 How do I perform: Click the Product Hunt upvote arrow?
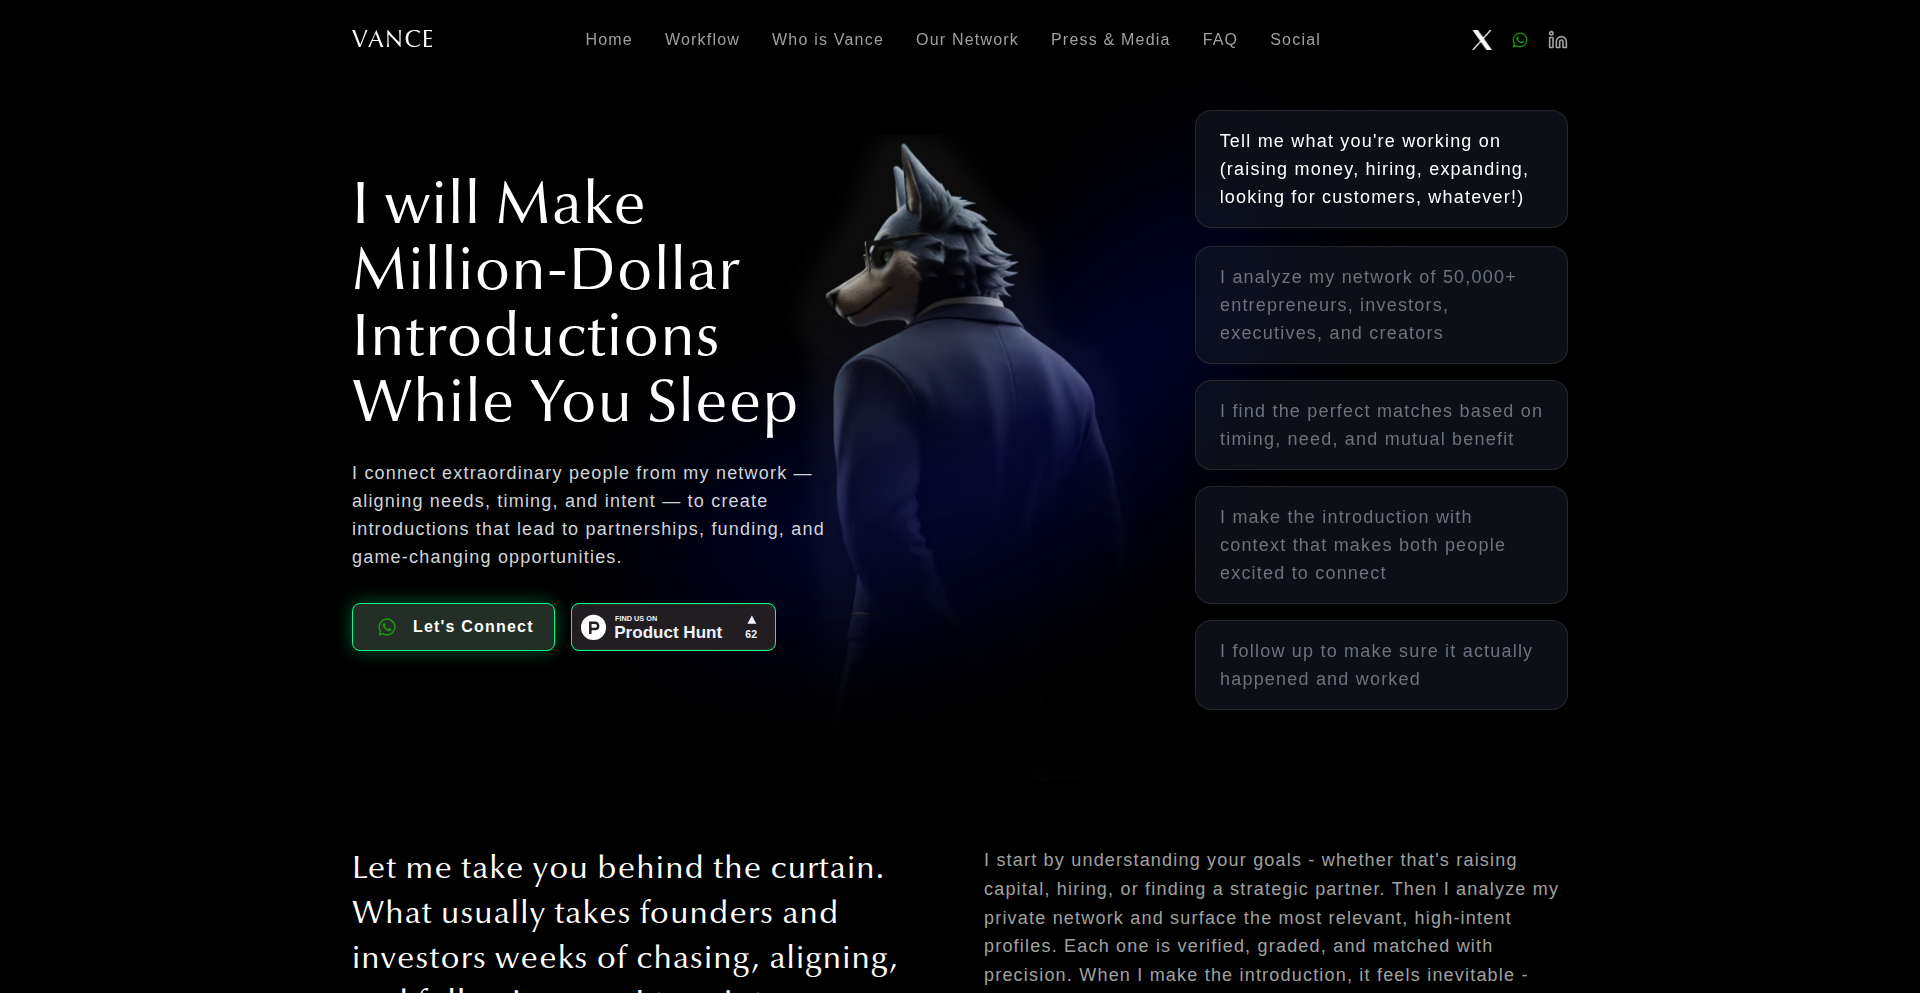pyautogui.click(x=752, y=620)
